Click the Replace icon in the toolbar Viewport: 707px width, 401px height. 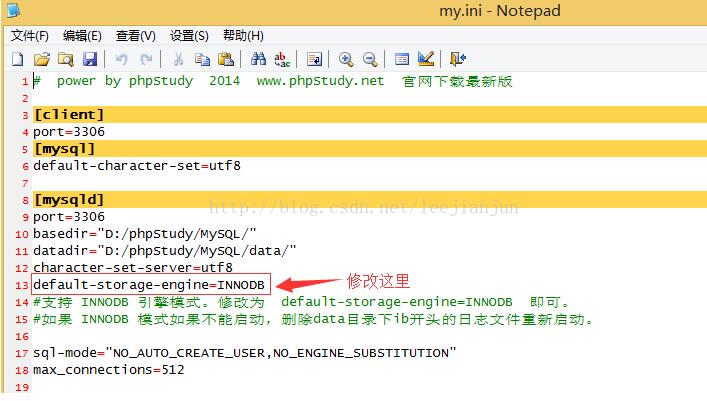coord(282,59)
